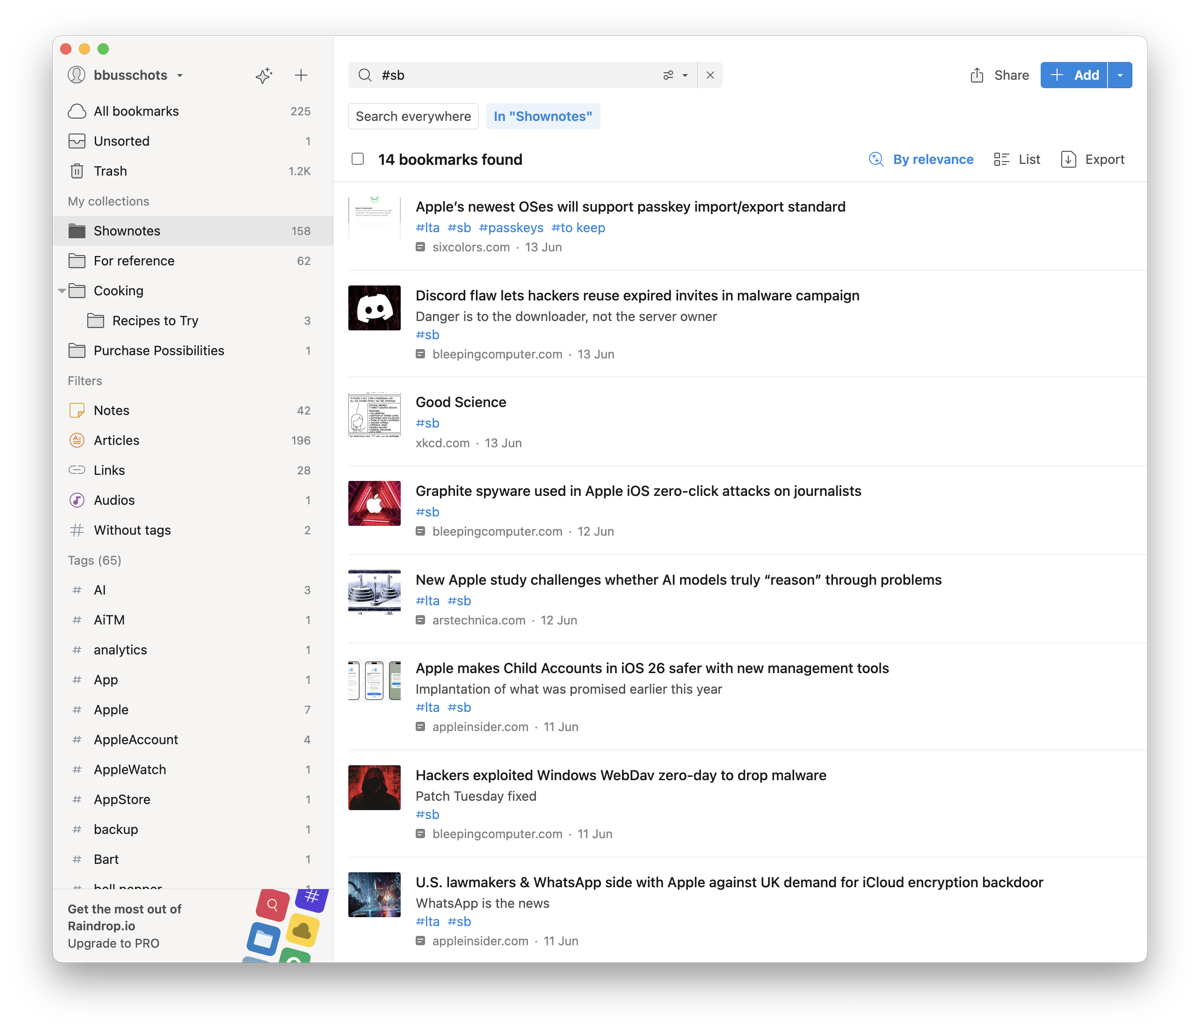Change sort order By relevance

[x=921, y=160]
